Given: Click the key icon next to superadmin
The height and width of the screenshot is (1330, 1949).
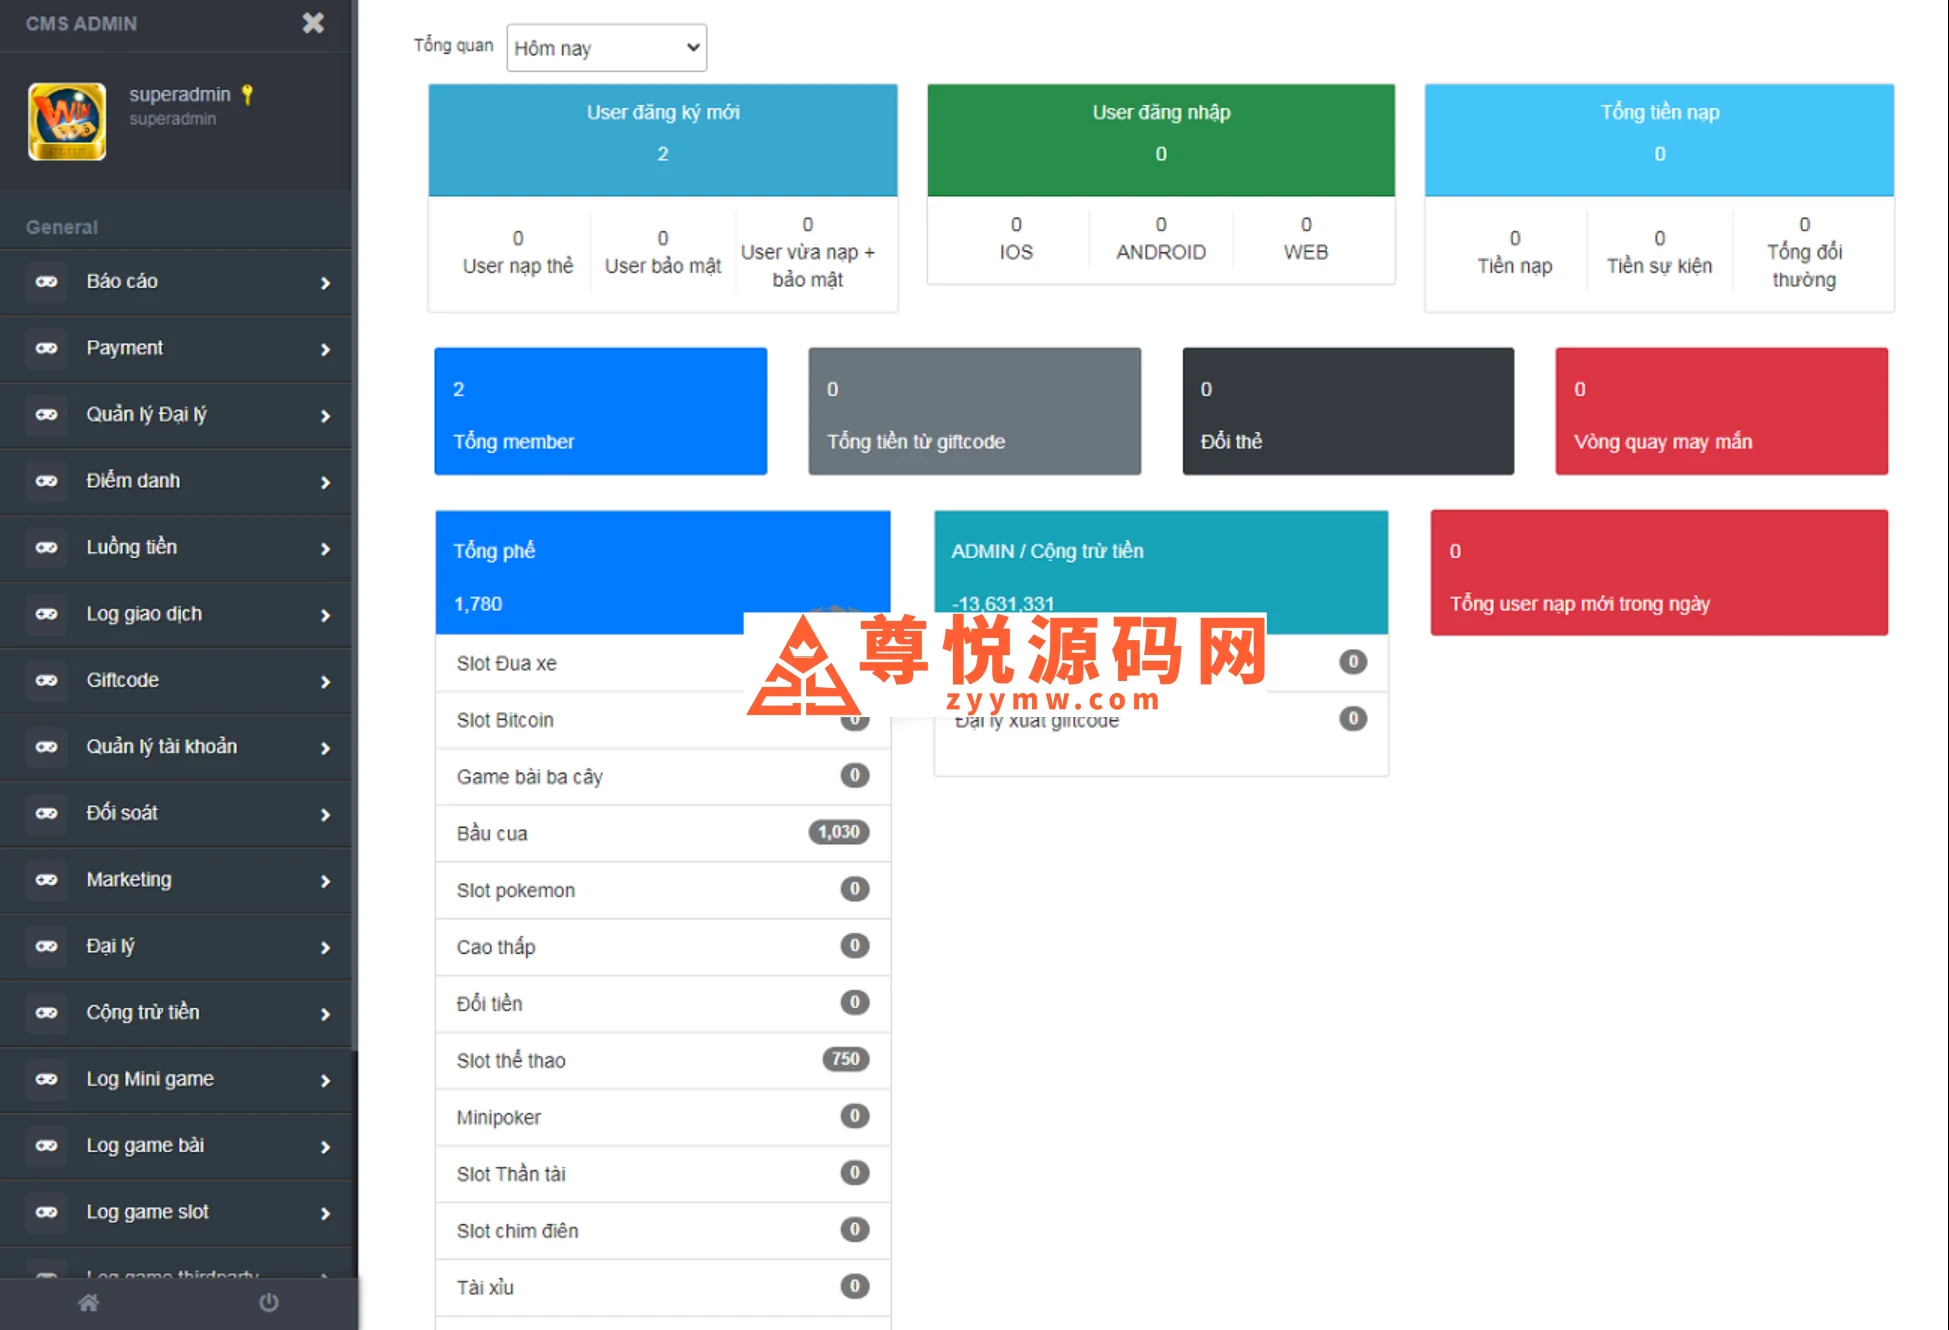Looking at the screenshot, I should 247,95.
